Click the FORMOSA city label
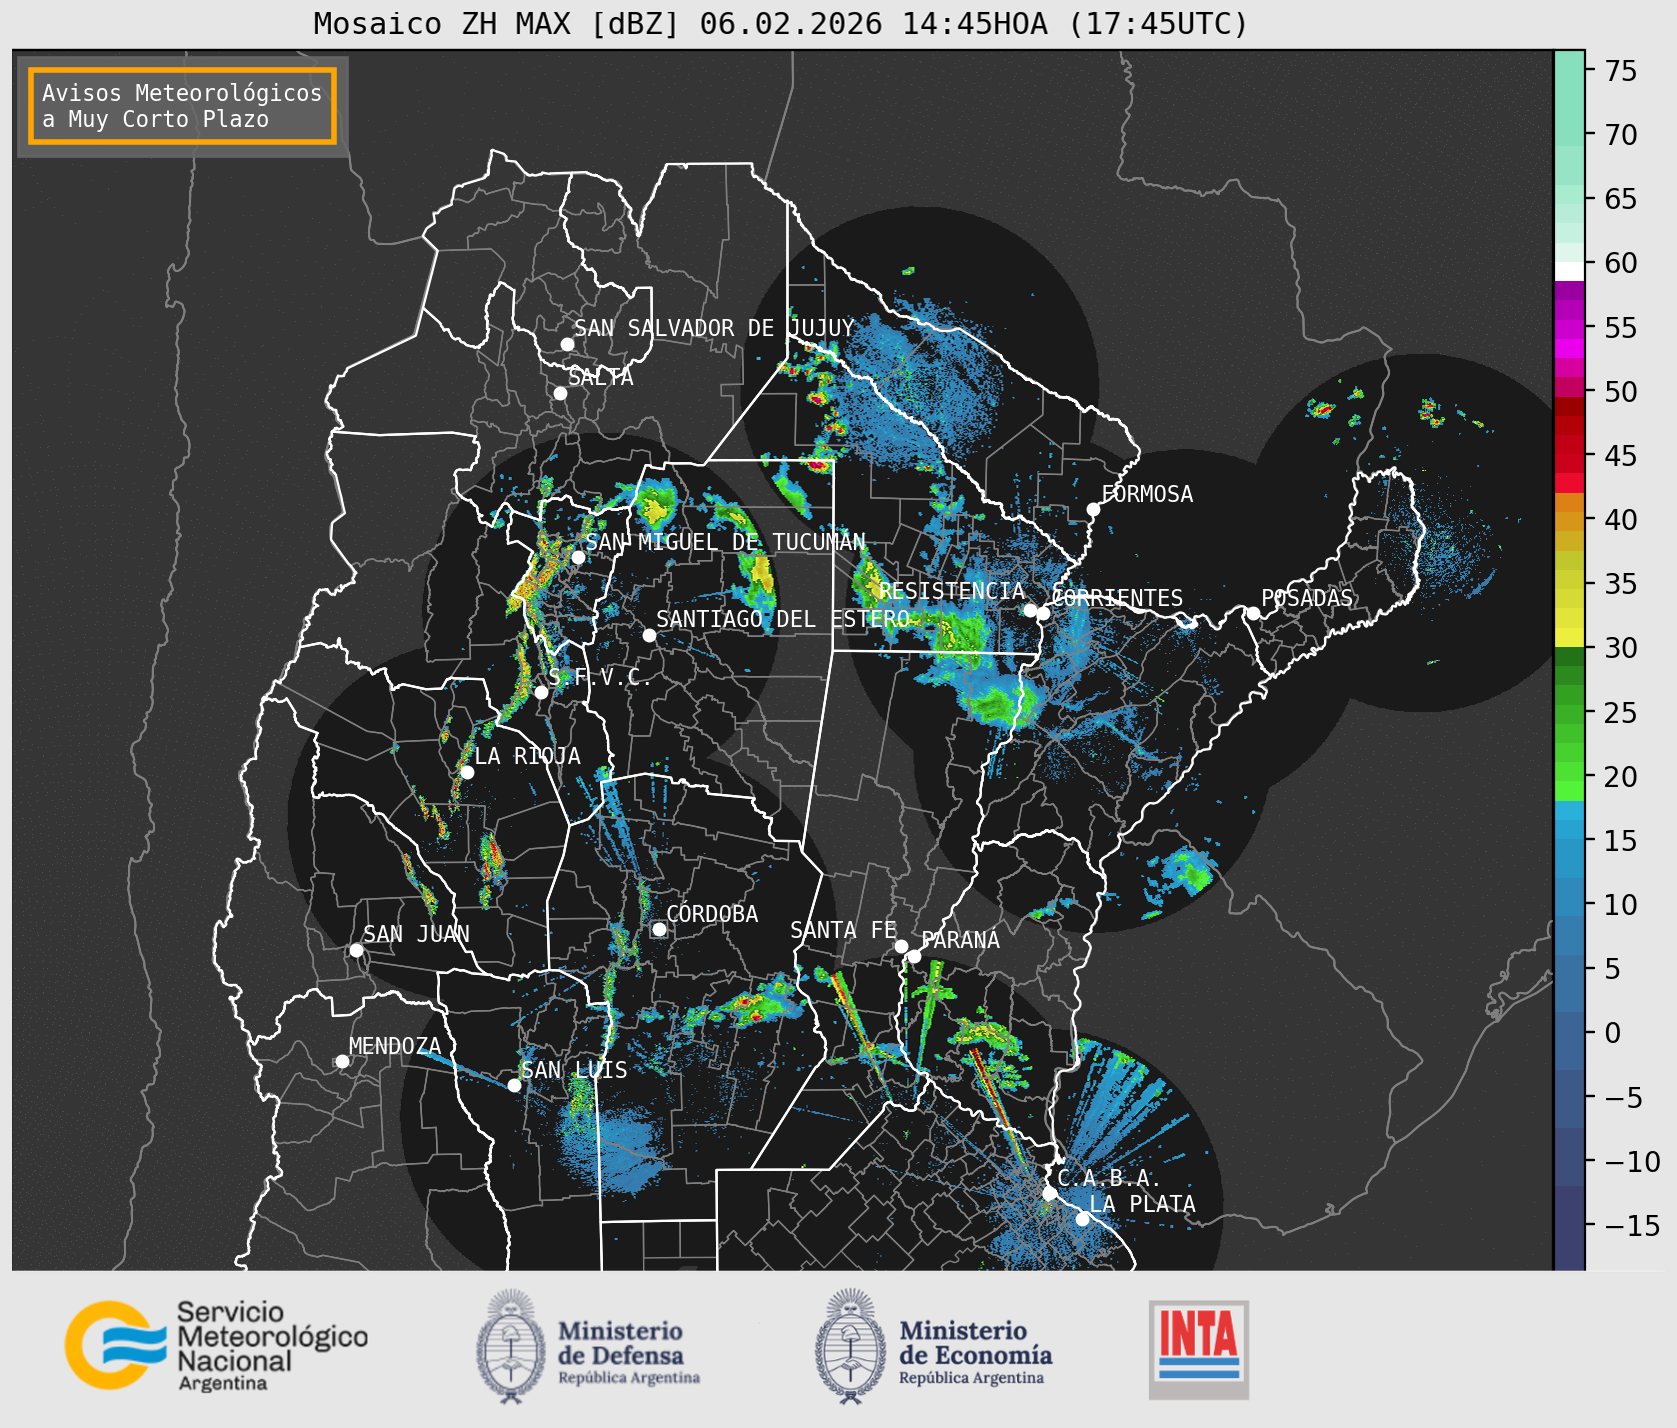 [x=1147, y=494]
